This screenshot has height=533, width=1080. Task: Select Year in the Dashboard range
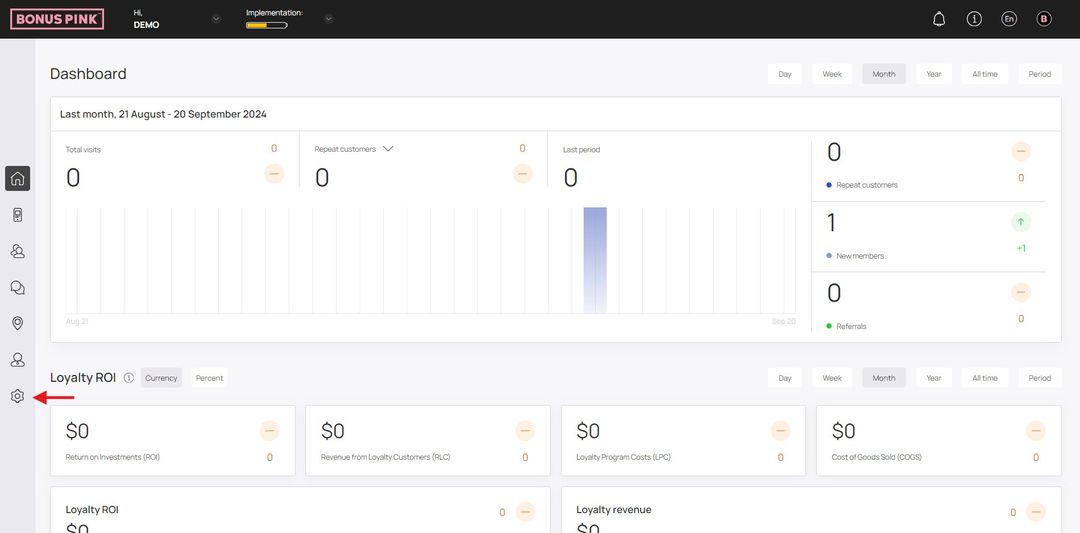(x=933, y=74)
